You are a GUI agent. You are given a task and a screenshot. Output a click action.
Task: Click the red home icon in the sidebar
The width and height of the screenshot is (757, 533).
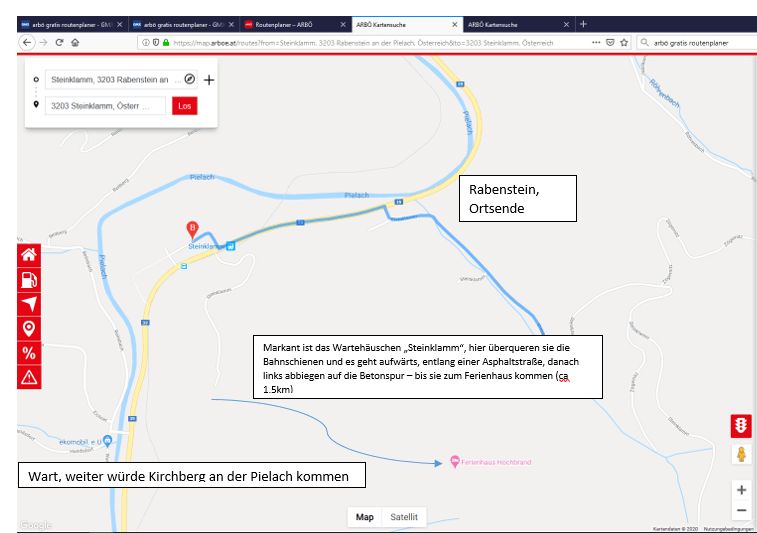(29, 255)
